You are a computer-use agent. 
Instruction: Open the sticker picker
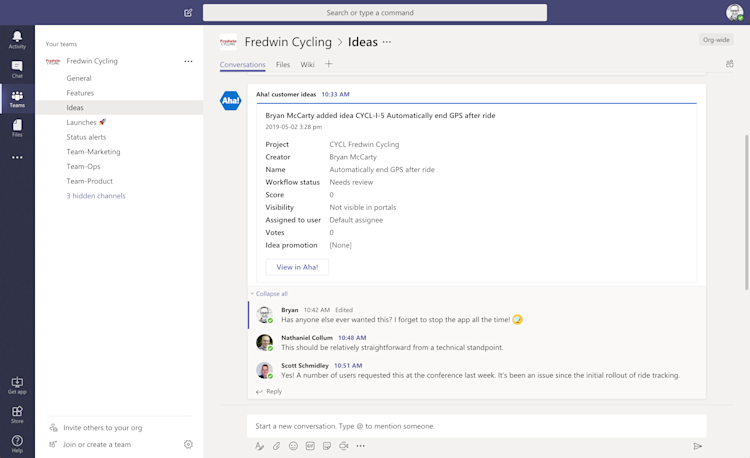327,446
